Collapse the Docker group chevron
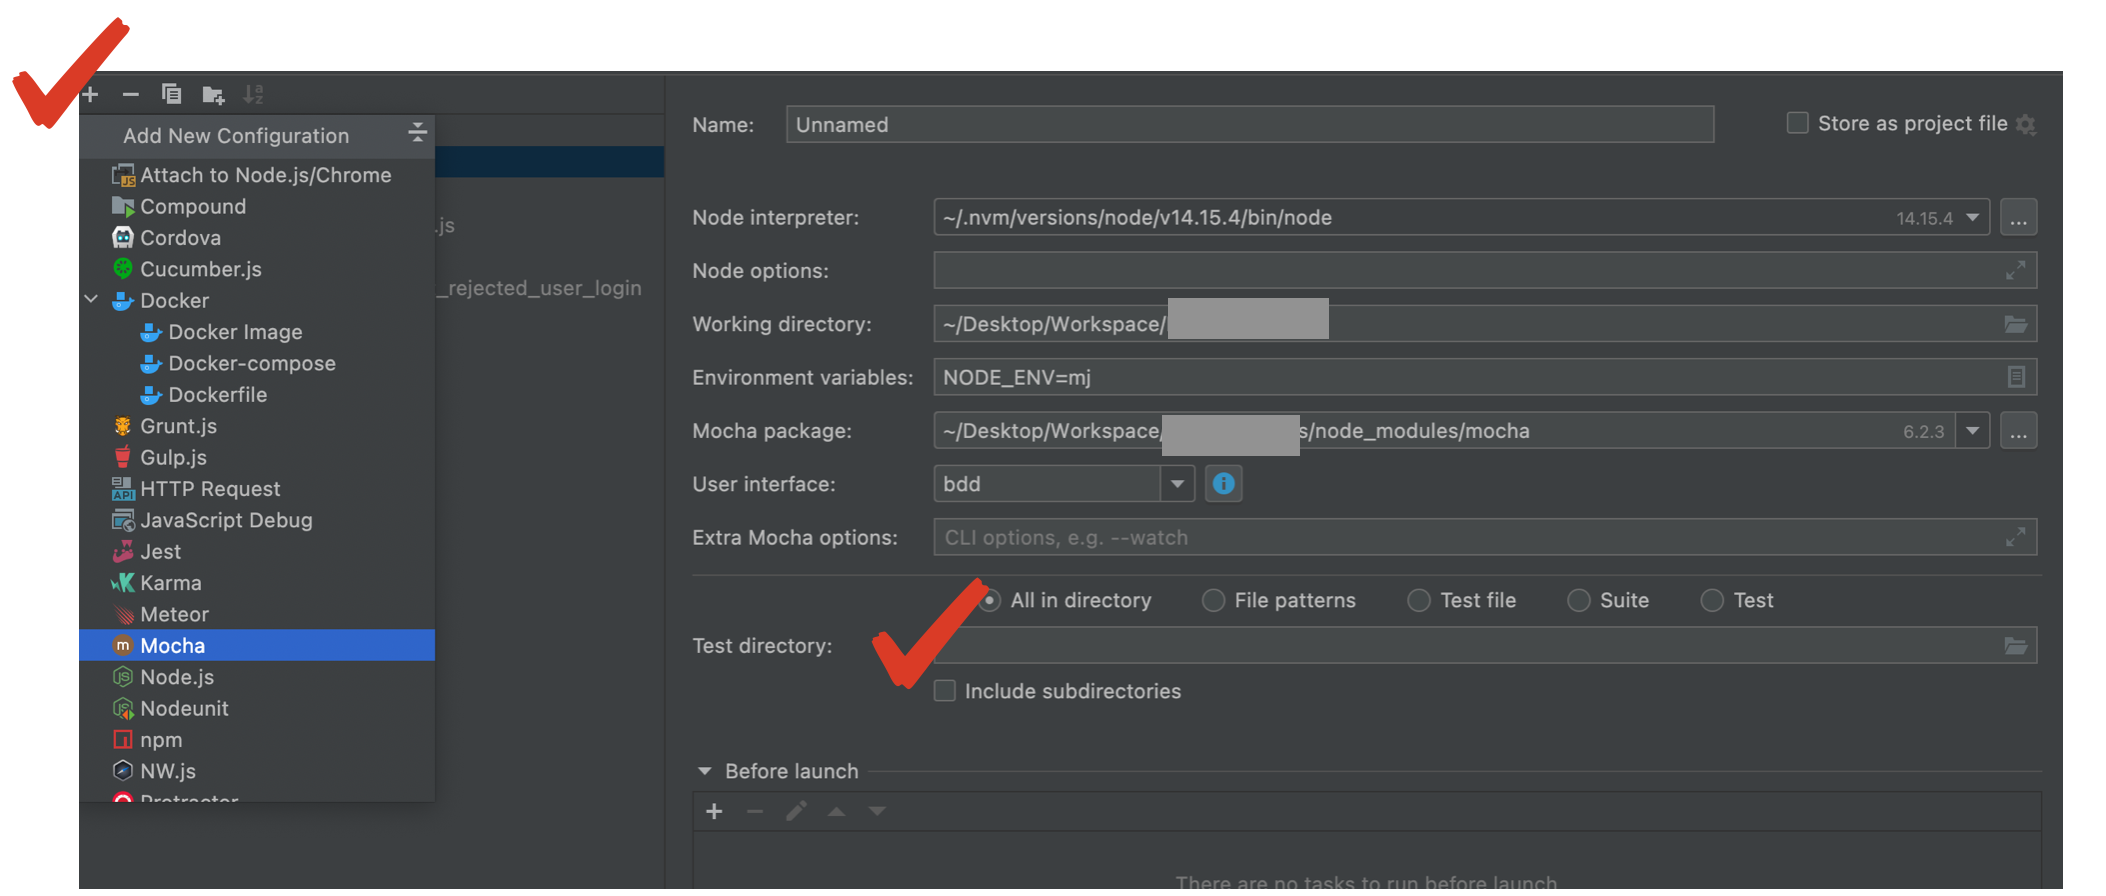 click(x=91, y=299)
